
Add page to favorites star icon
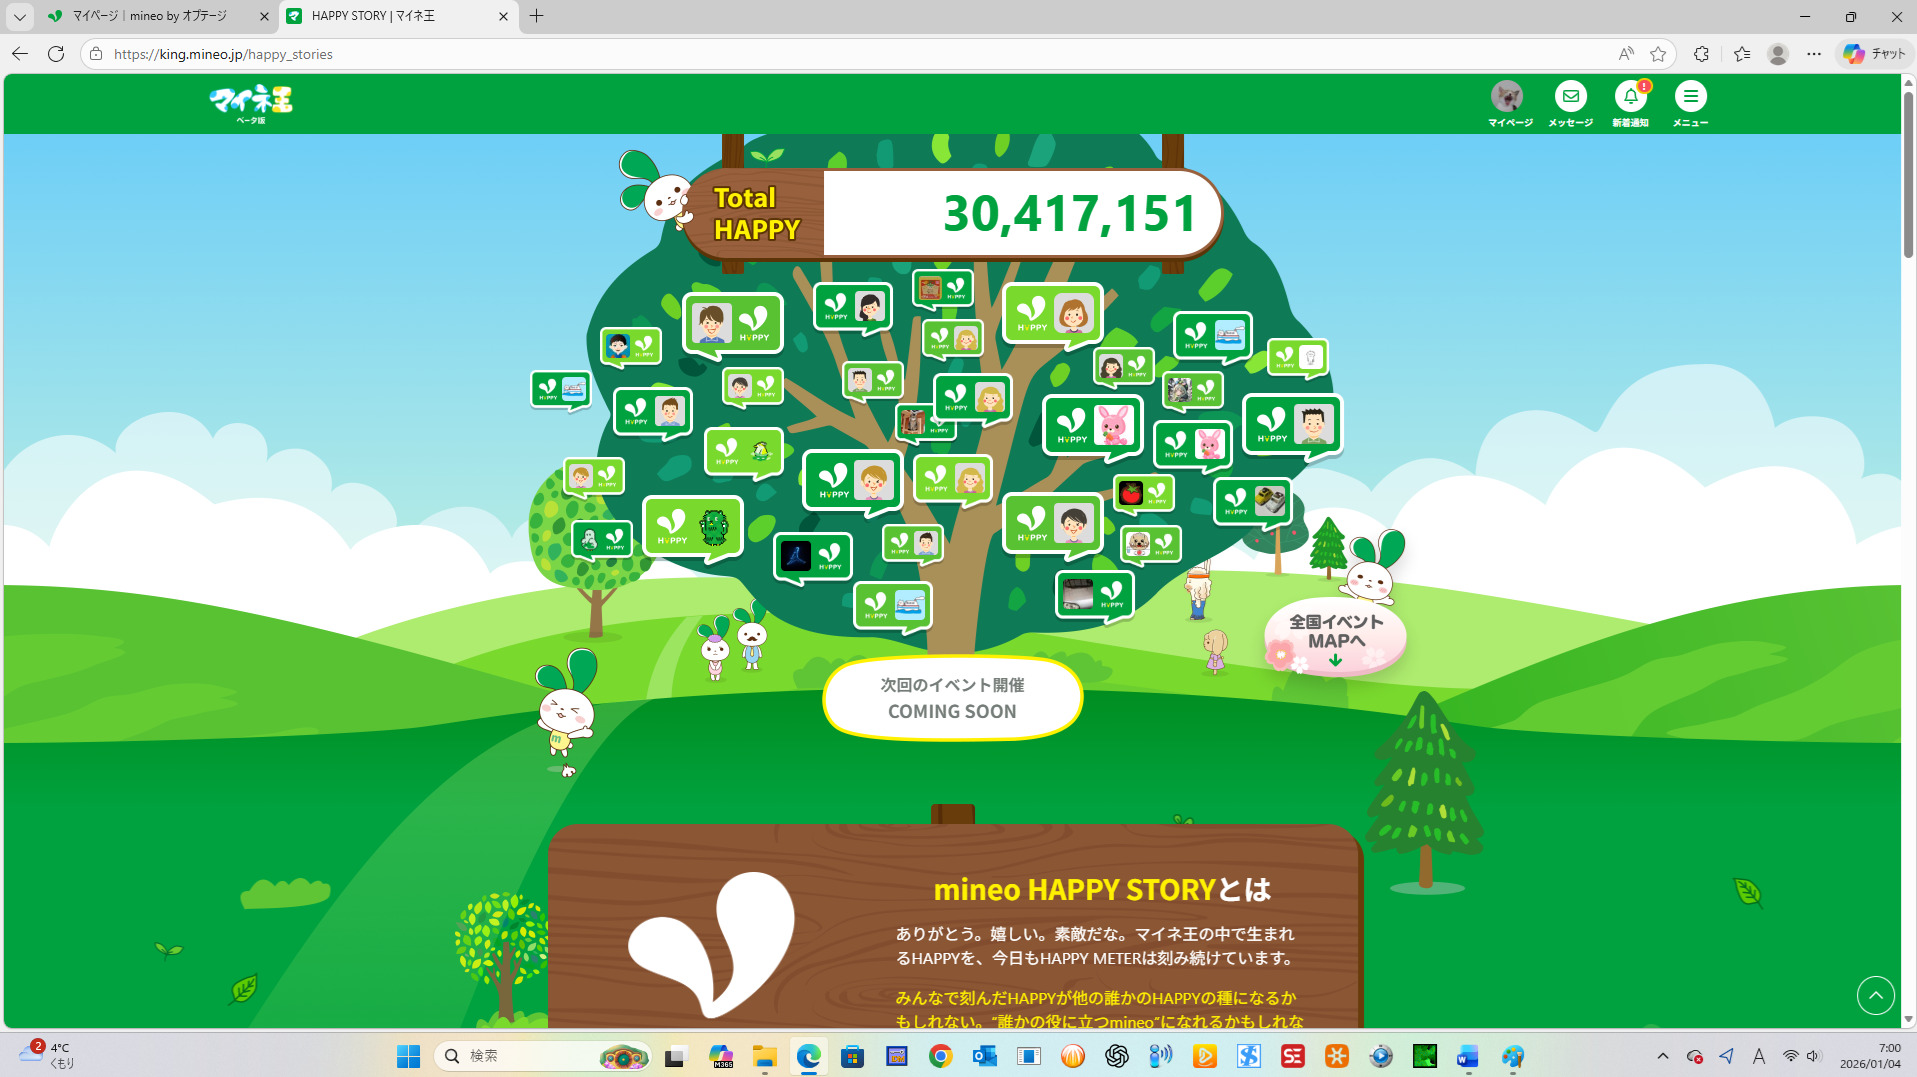tap(1658, 54)
